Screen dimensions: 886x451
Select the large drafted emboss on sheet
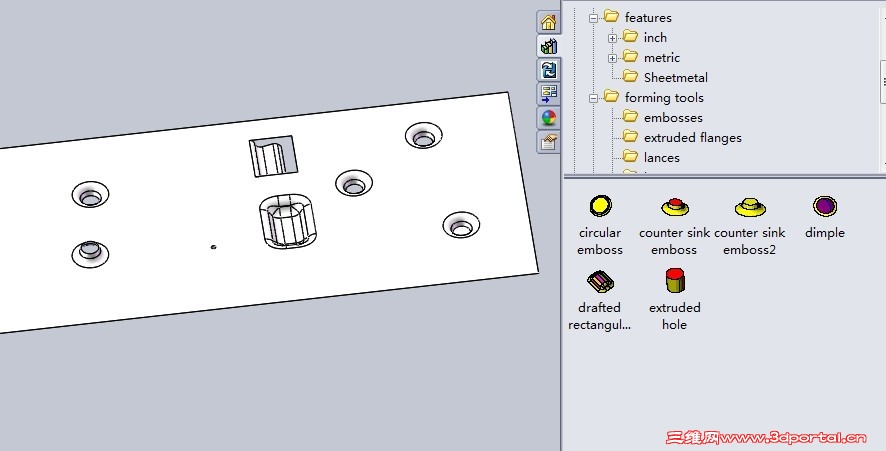point(288,221)
